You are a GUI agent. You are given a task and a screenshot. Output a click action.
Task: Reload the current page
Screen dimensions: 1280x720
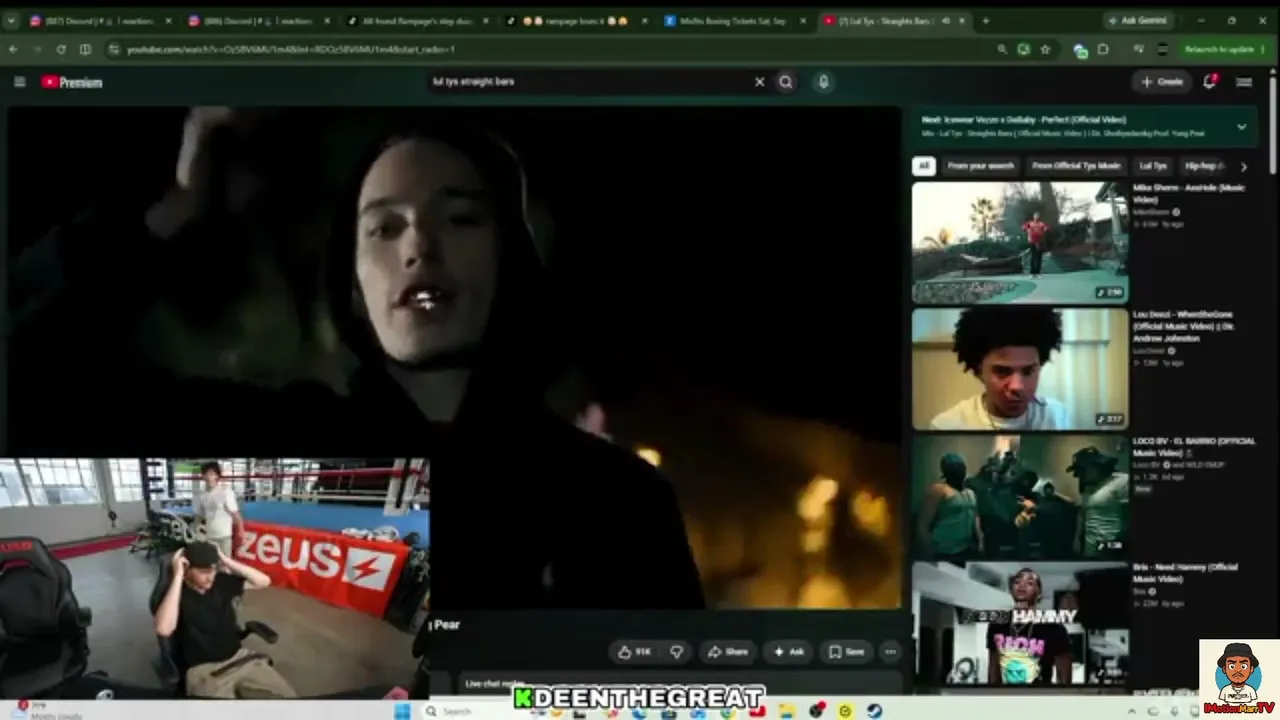pyautogui.click(x=61, y=49)
